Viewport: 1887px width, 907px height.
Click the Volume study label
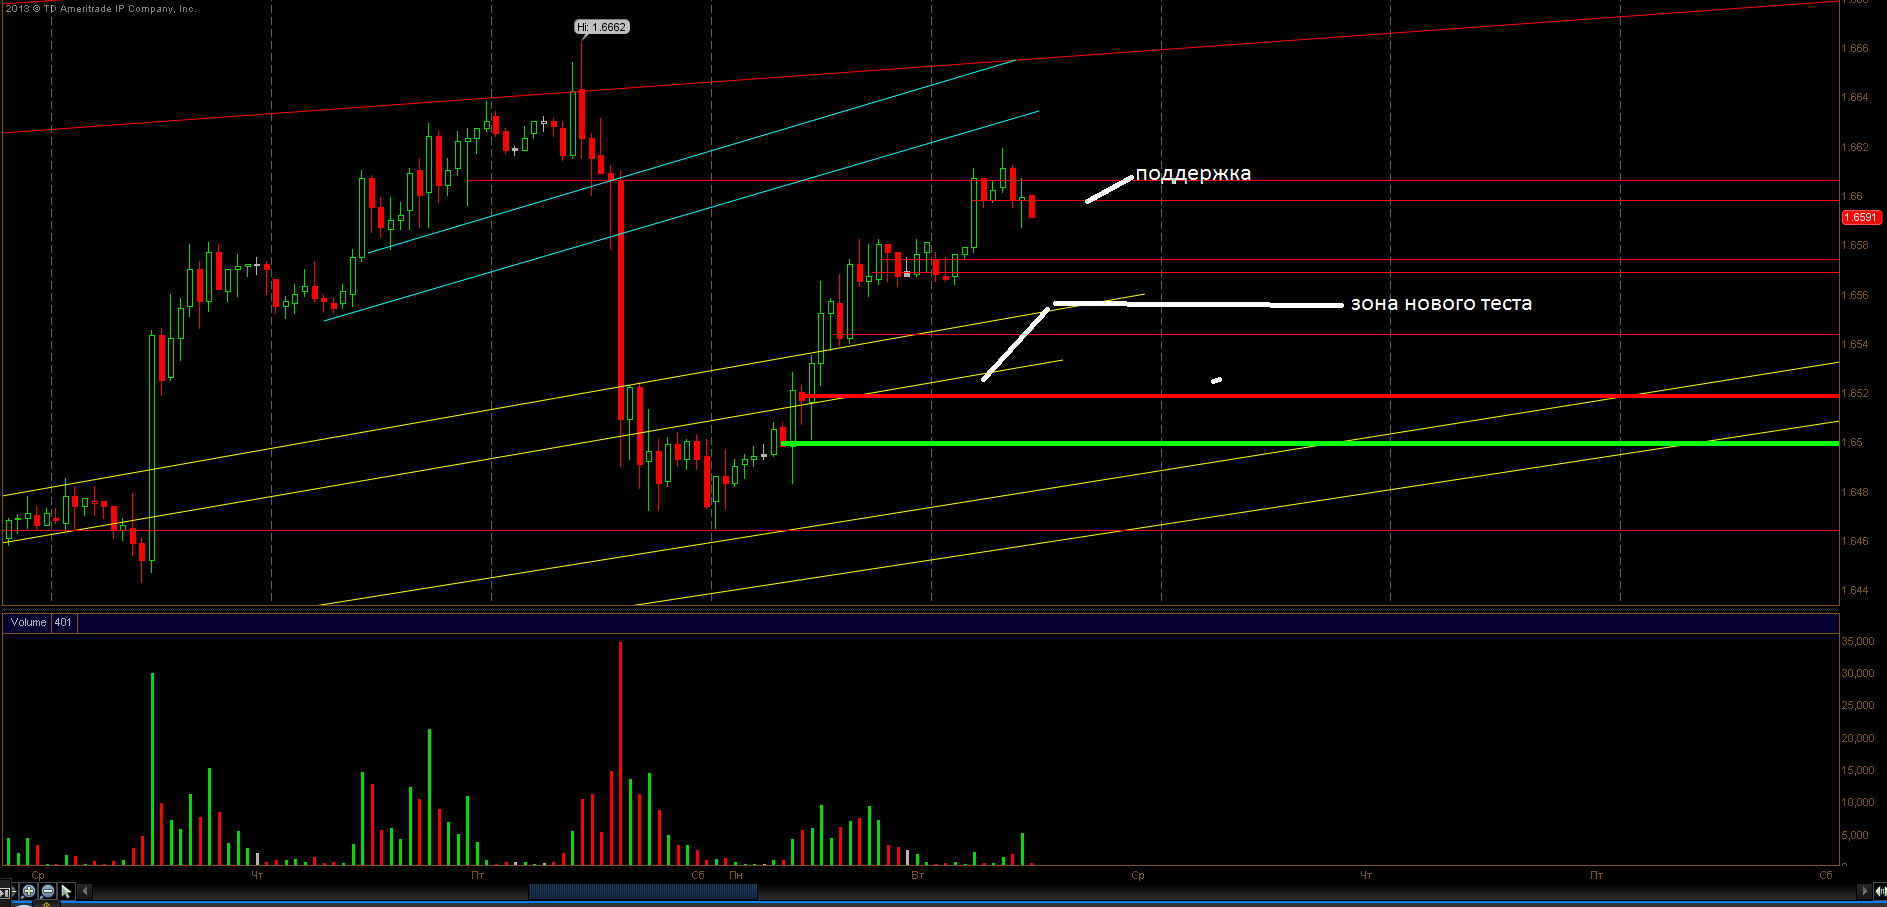(x=28, y=623)
